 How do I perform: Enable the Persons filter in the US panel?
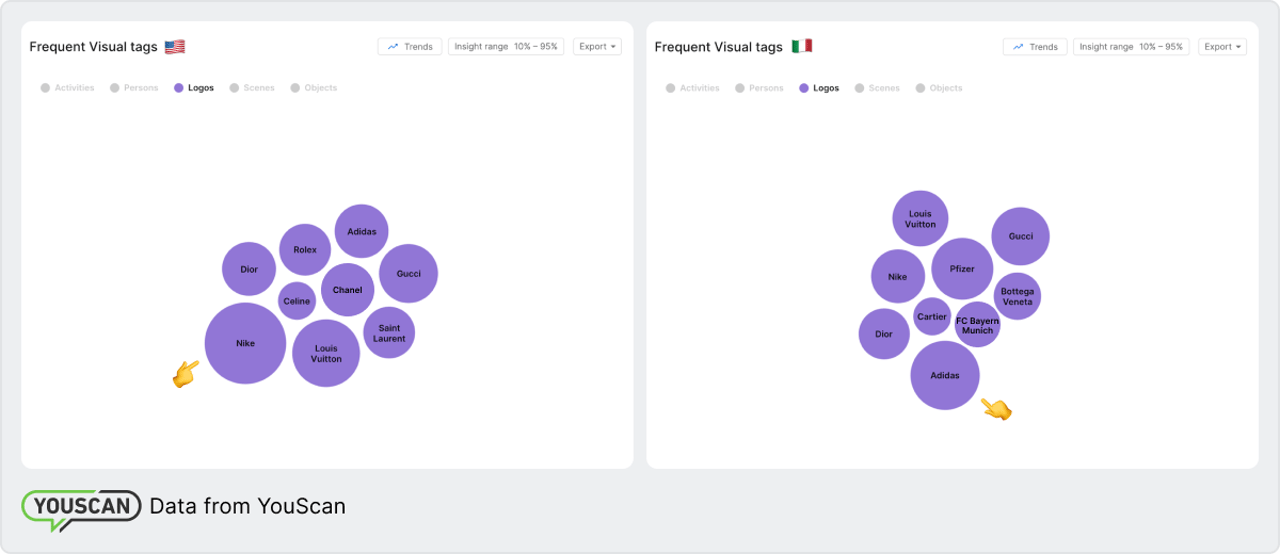(x=134, y=88)
